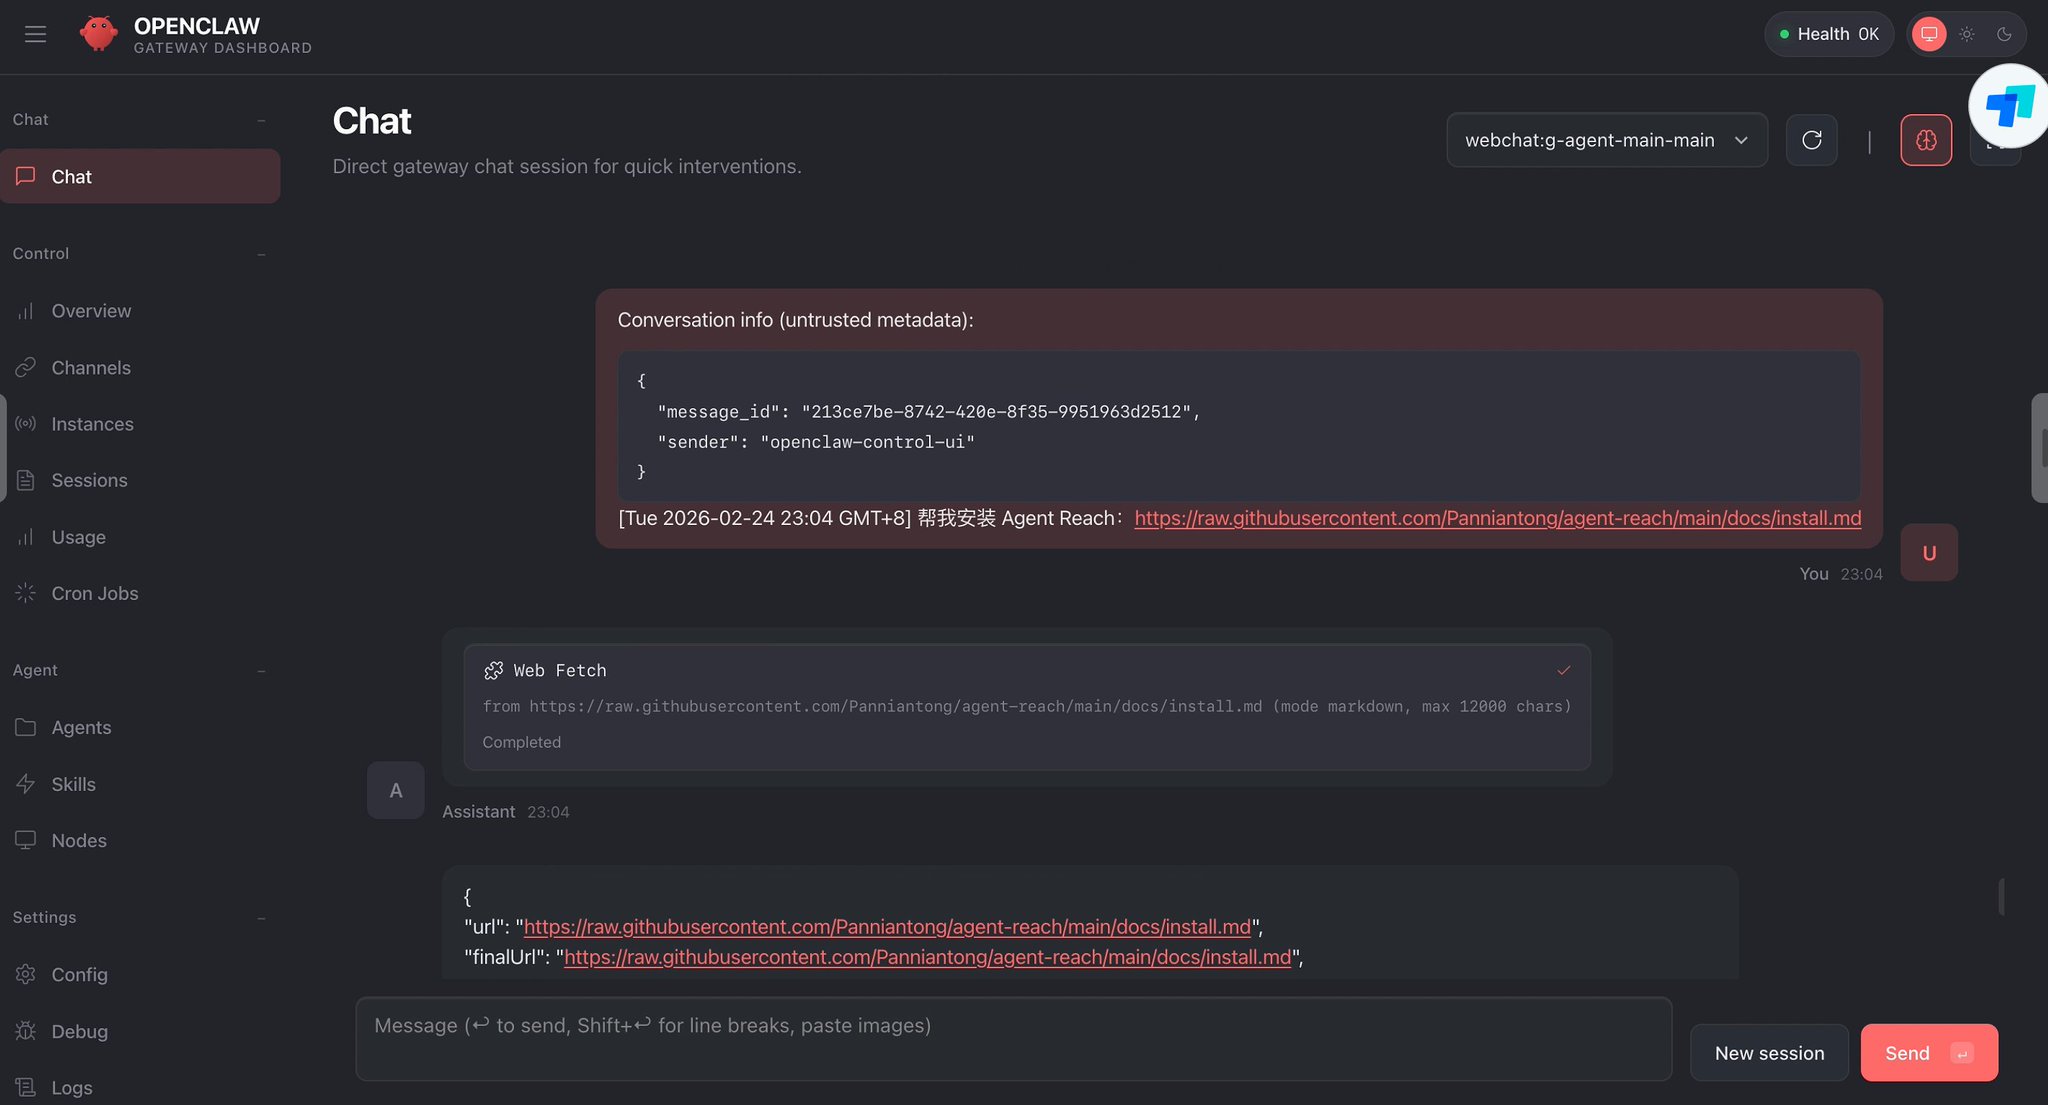Open the install.md link in user message
2048x1105 pixels.
(1498, 518)
